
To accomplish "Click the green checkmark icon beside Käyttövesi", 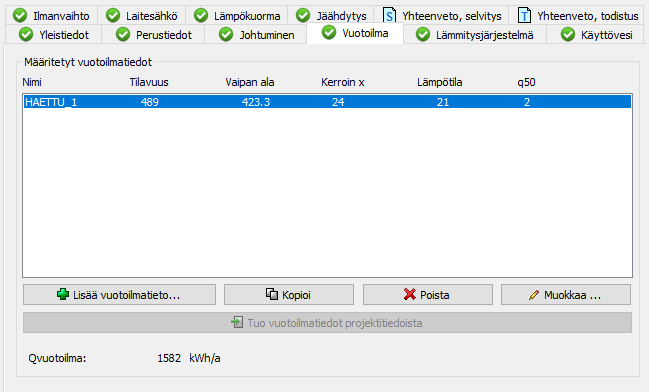I will [568, 34].
